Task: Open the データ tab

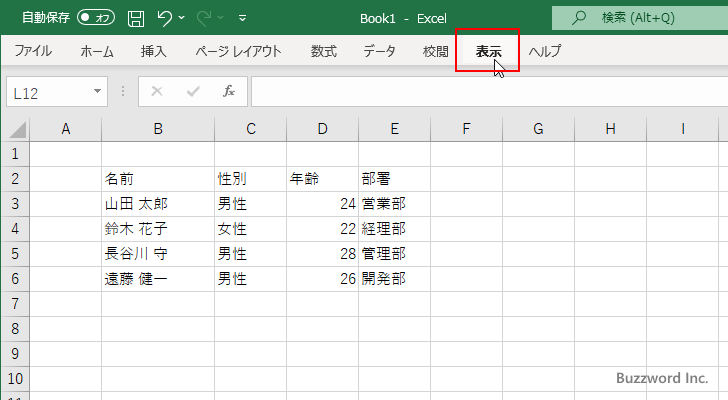Action: point(379,51)
